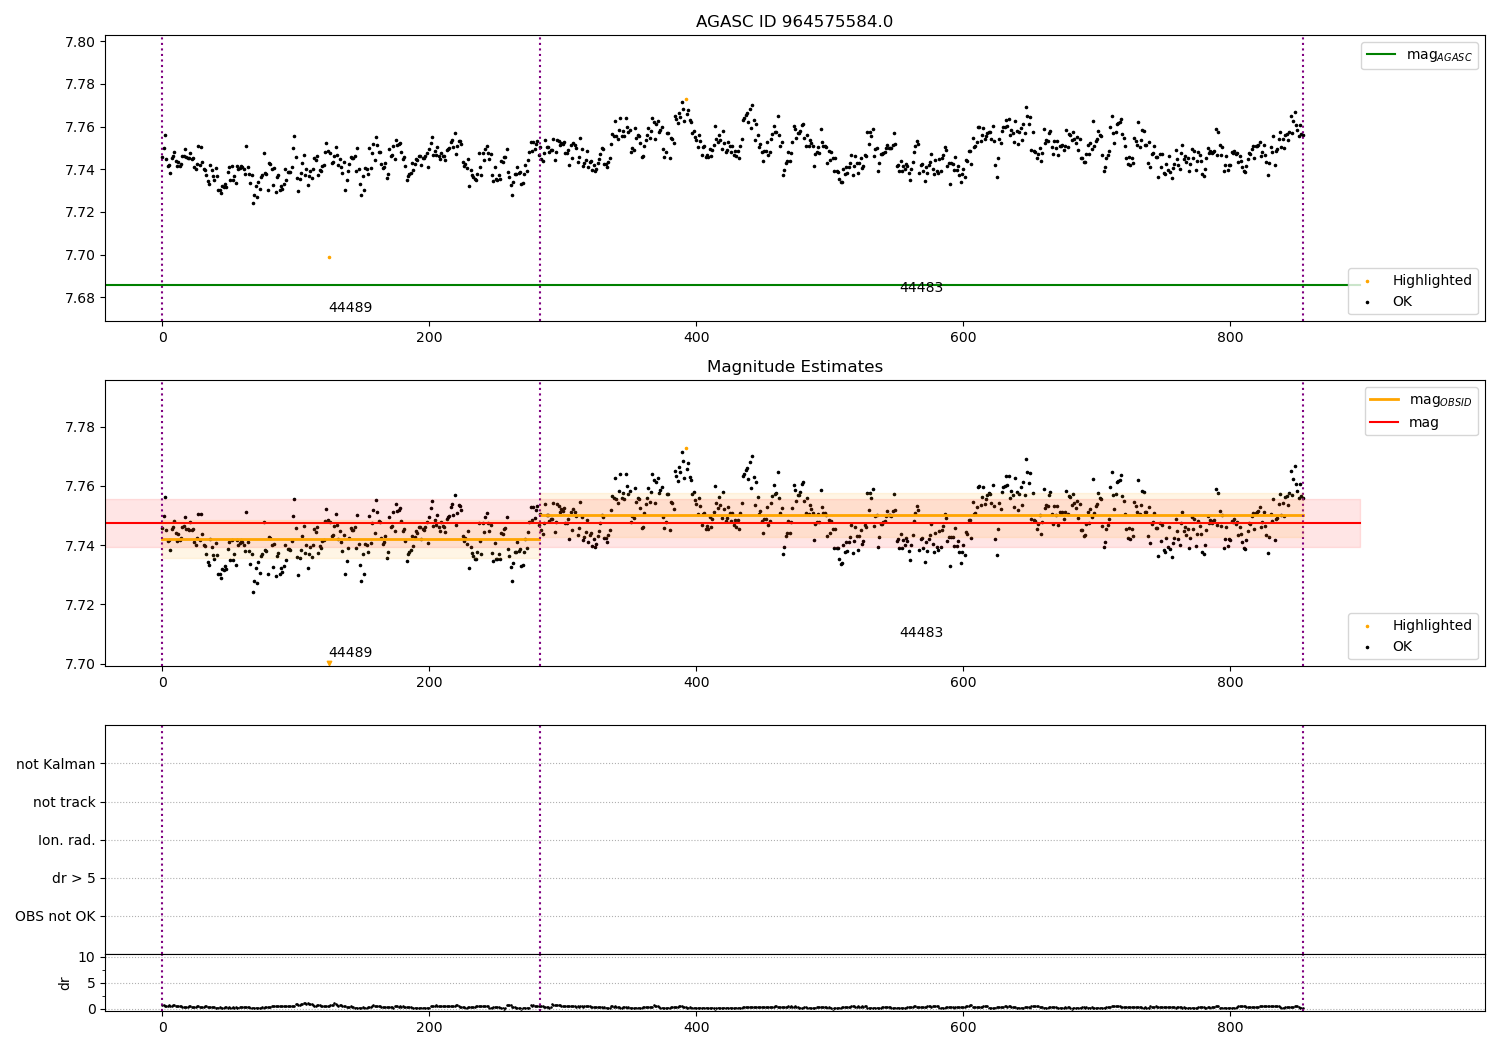
Task: Click 'OK' legend entry in the middle plot
Action: [1391, 647]
